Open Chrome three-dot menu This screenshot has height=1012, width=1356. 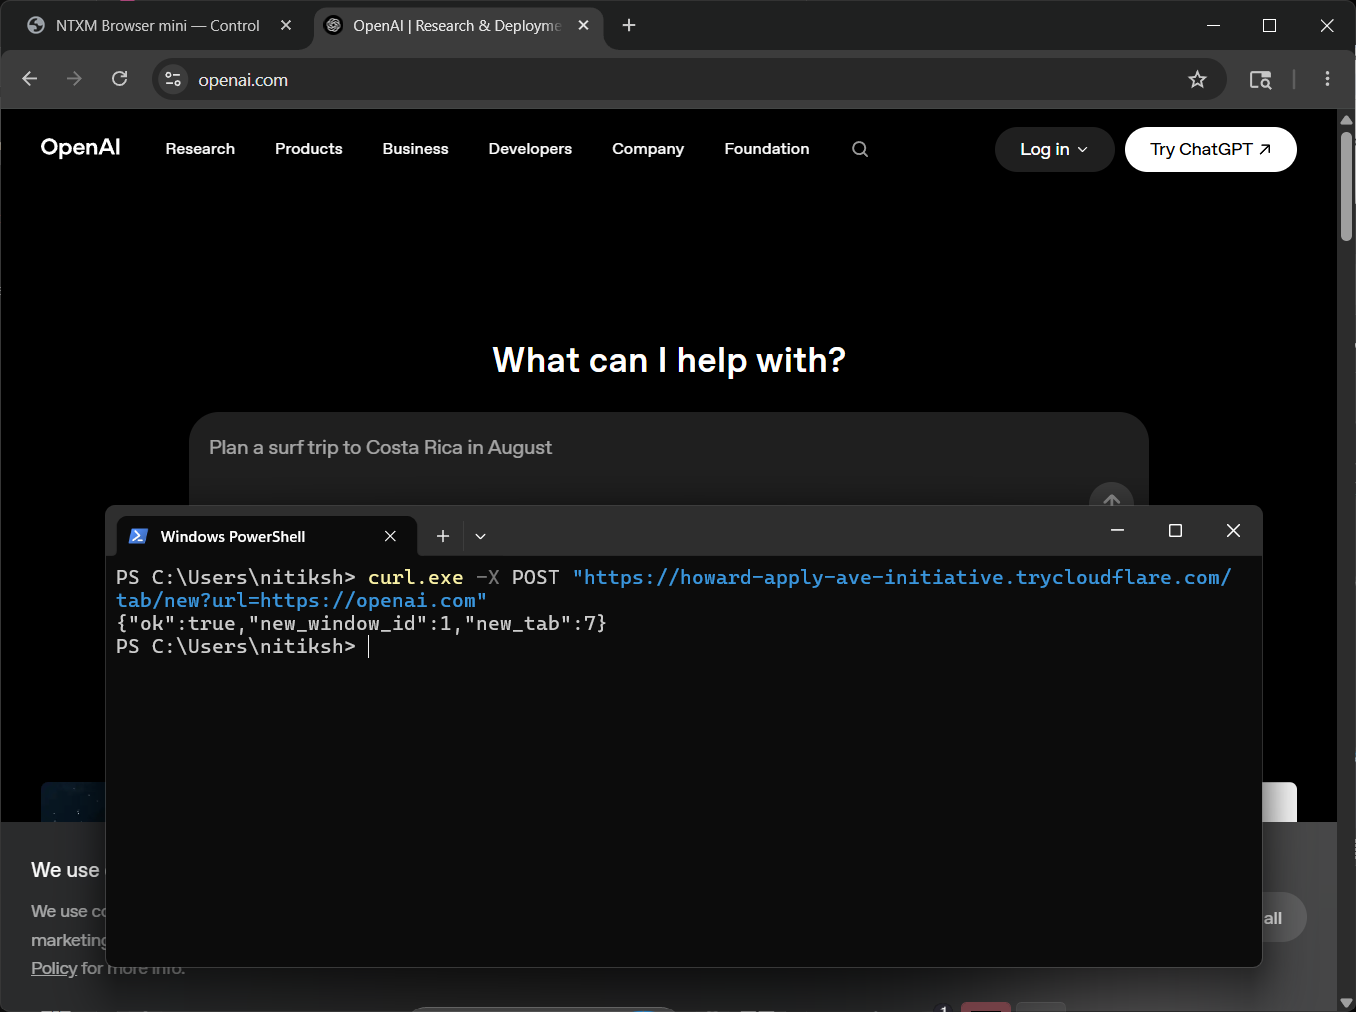click(1327, 79)
